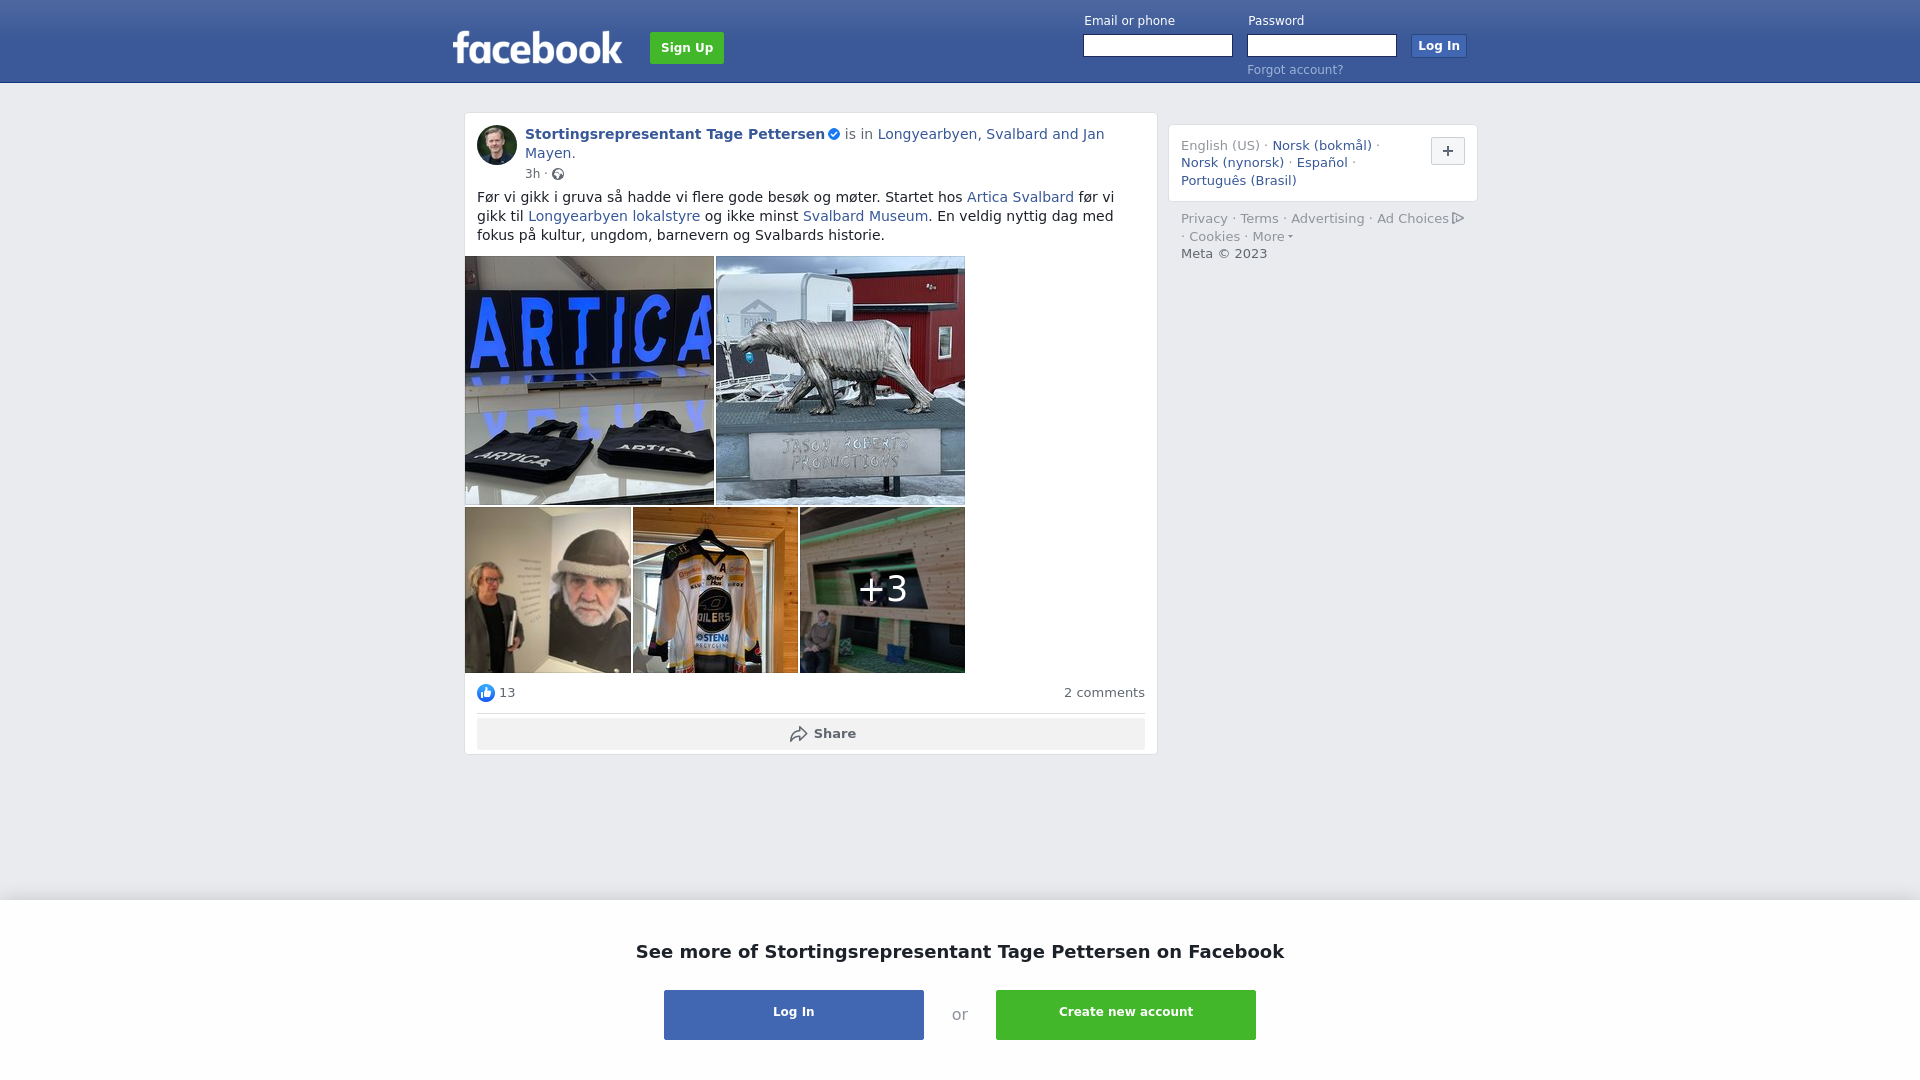View the 2 comments
The image size is (1920, 1080).
(x=1104, y=693)
